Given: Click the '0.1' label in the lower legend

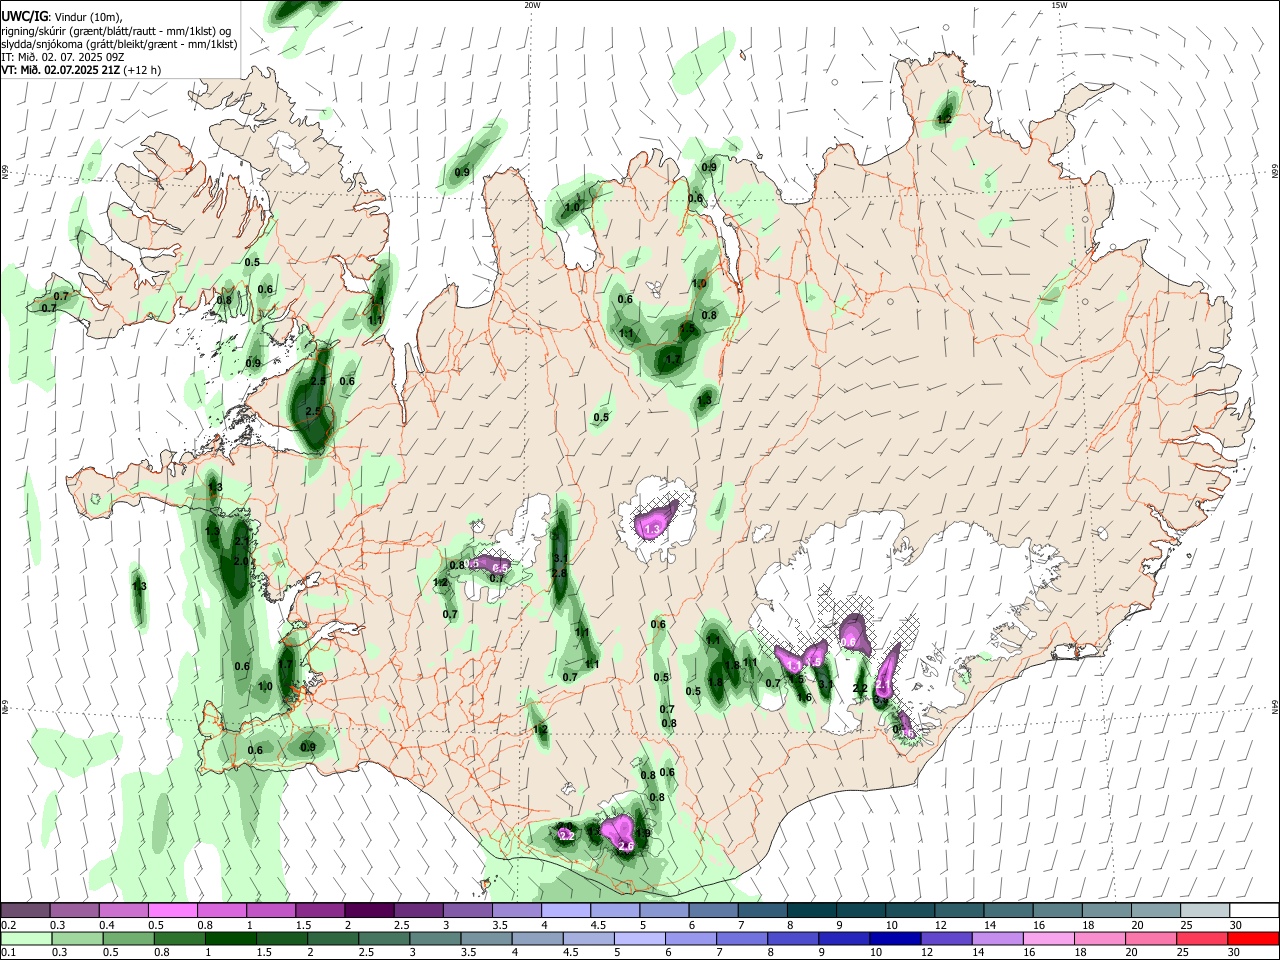Looking at the screenshot, I should coord(8,952).
